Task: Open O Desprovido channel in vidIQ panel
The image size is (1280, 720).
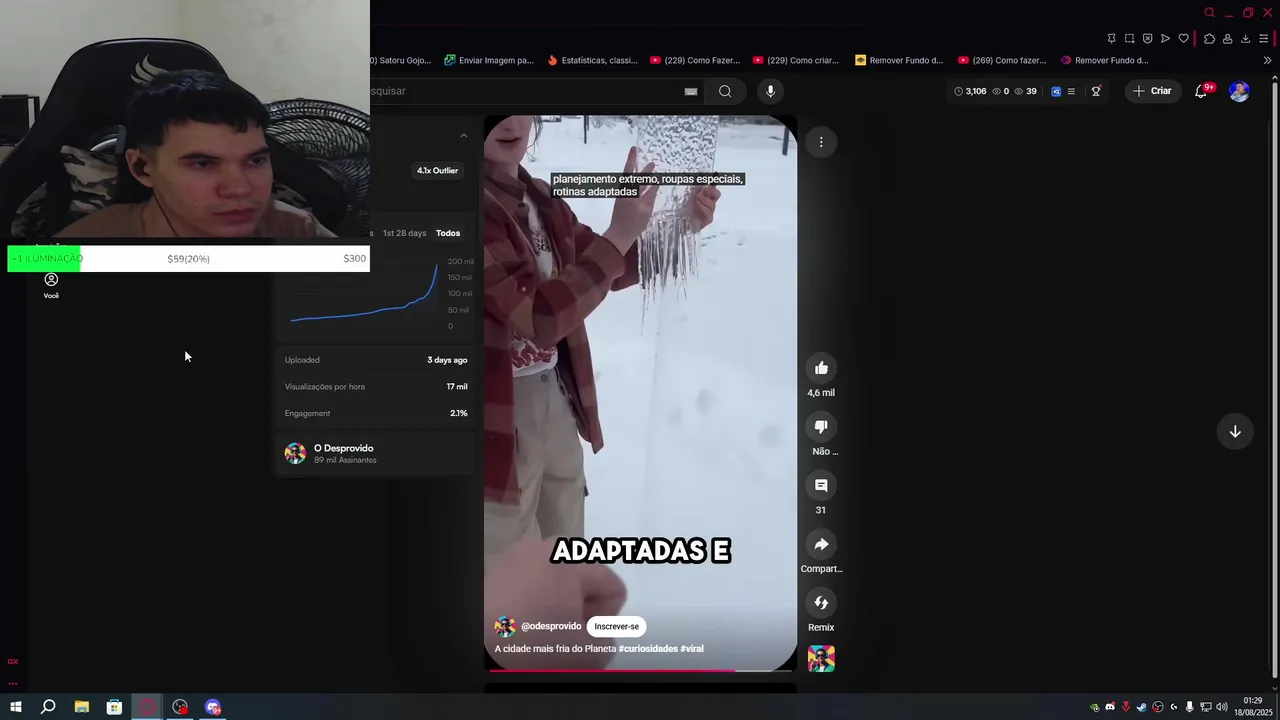Action: point(343,448)
